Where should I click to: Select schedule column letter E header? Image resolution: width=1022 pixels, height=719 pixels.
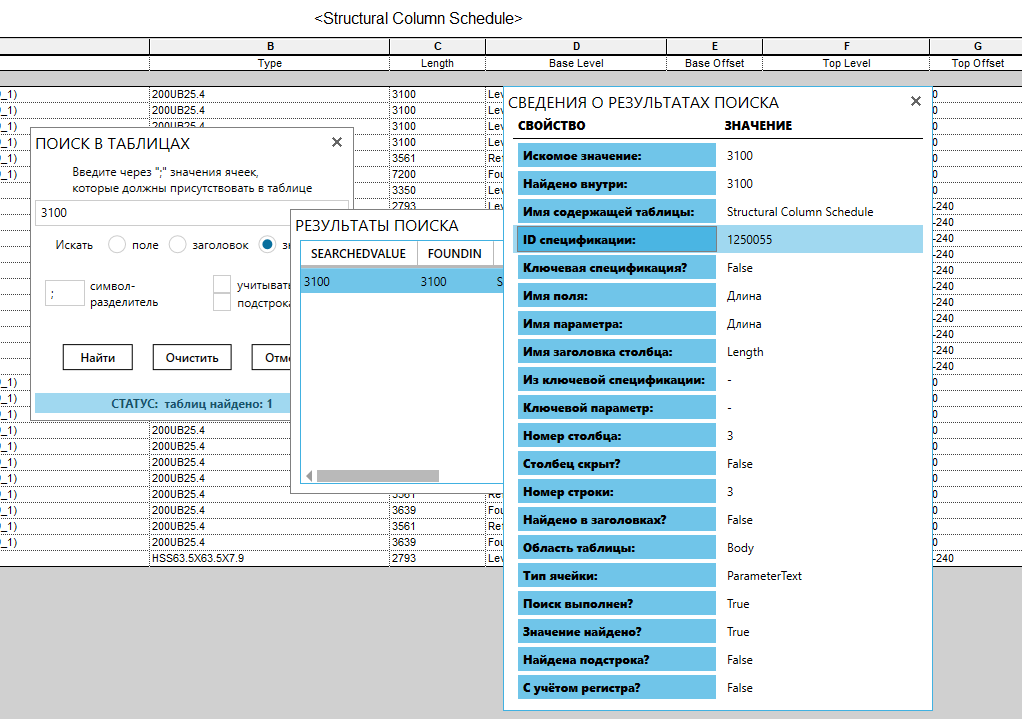(714, 46)
